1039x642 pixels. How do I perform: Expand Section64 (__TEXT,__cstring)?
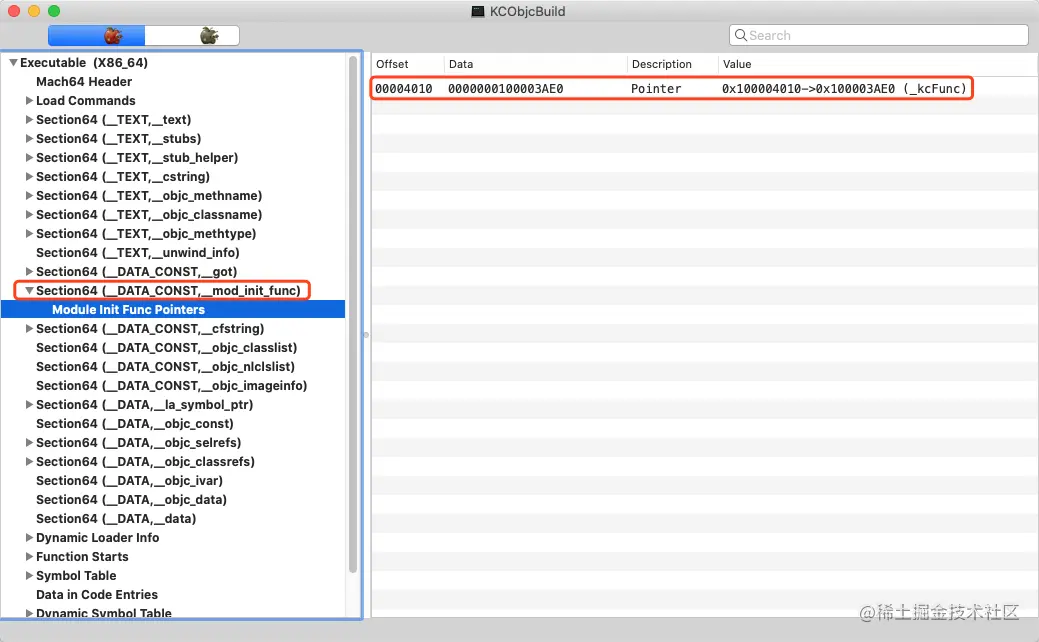point(29,176)
